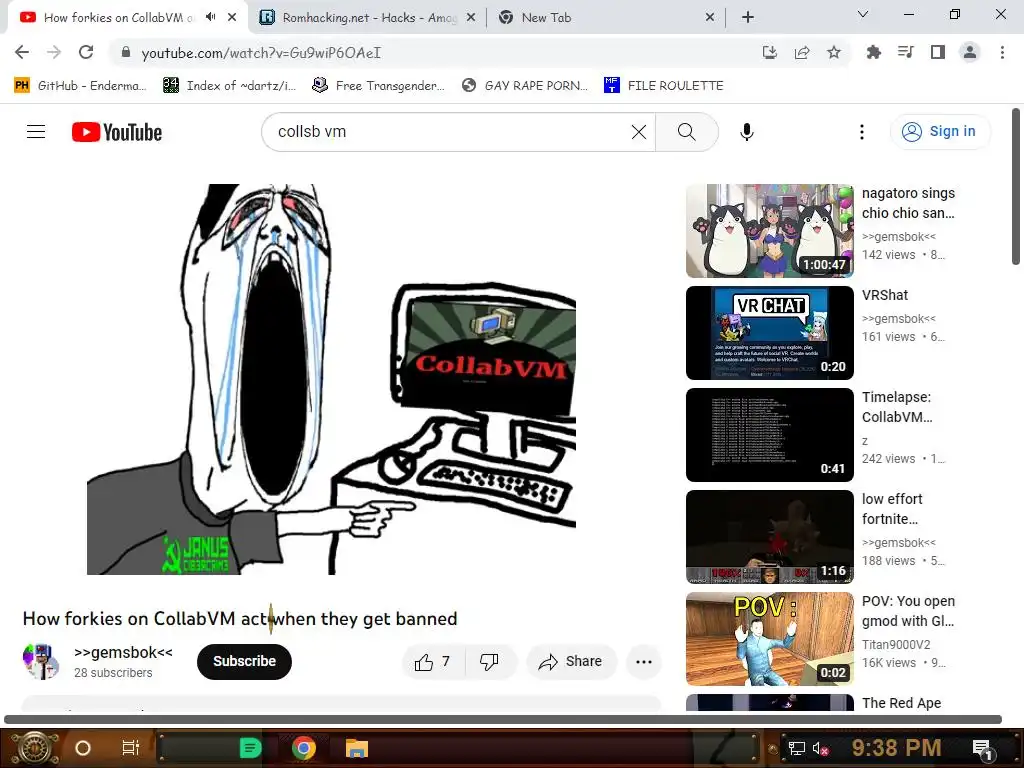Click the Sign in button
This screenshot has height=768, width=1024.
[940, 131]
